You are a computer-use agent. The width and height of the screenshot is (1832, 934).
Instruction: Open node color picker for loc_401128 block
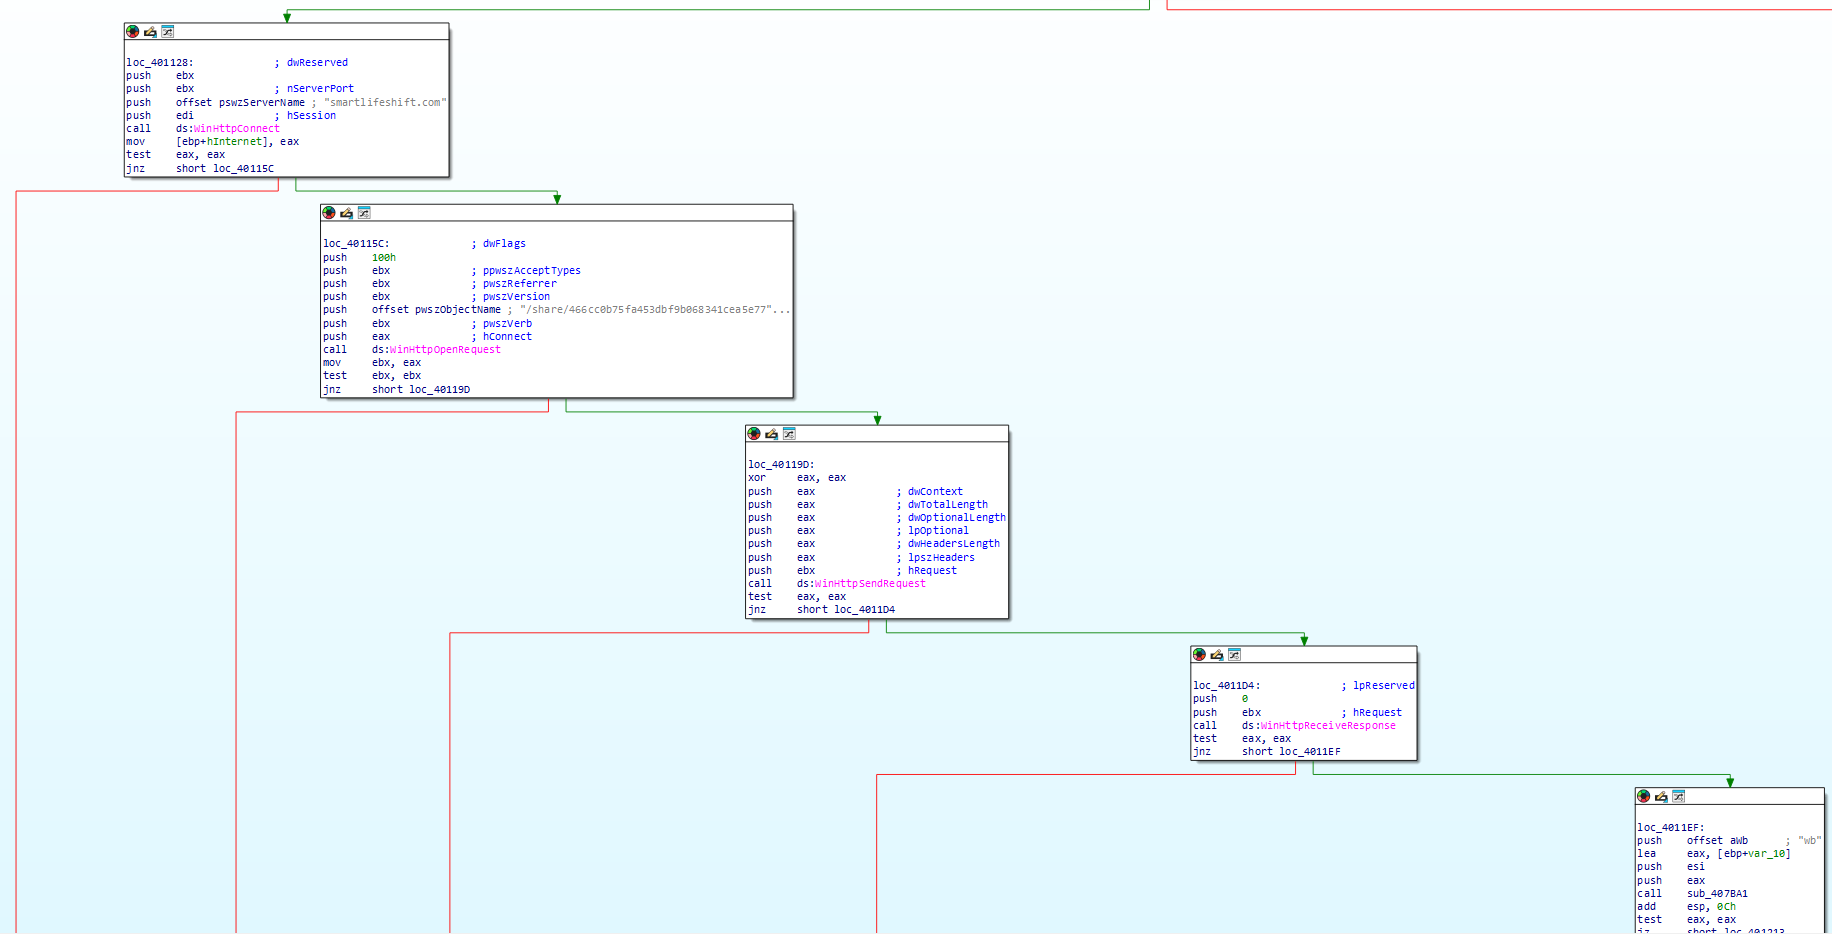pos(133,32)
